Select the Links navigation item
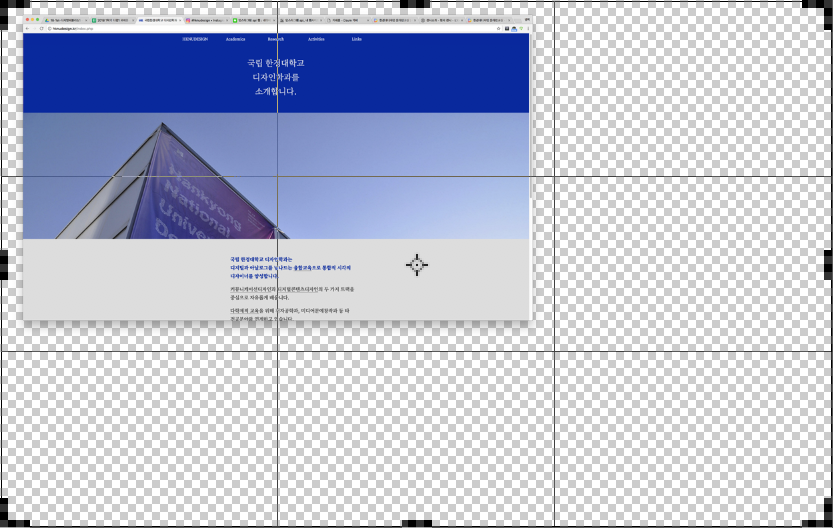 (x=356, y=39)
